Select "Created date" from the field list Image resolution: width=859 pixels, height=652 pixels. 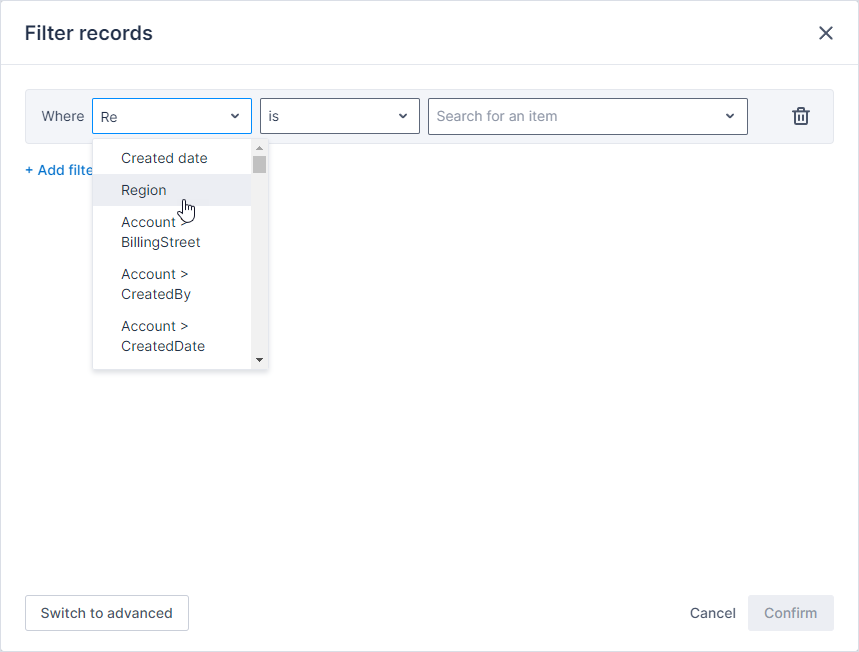pyautogui.click(x=164, y=158)
